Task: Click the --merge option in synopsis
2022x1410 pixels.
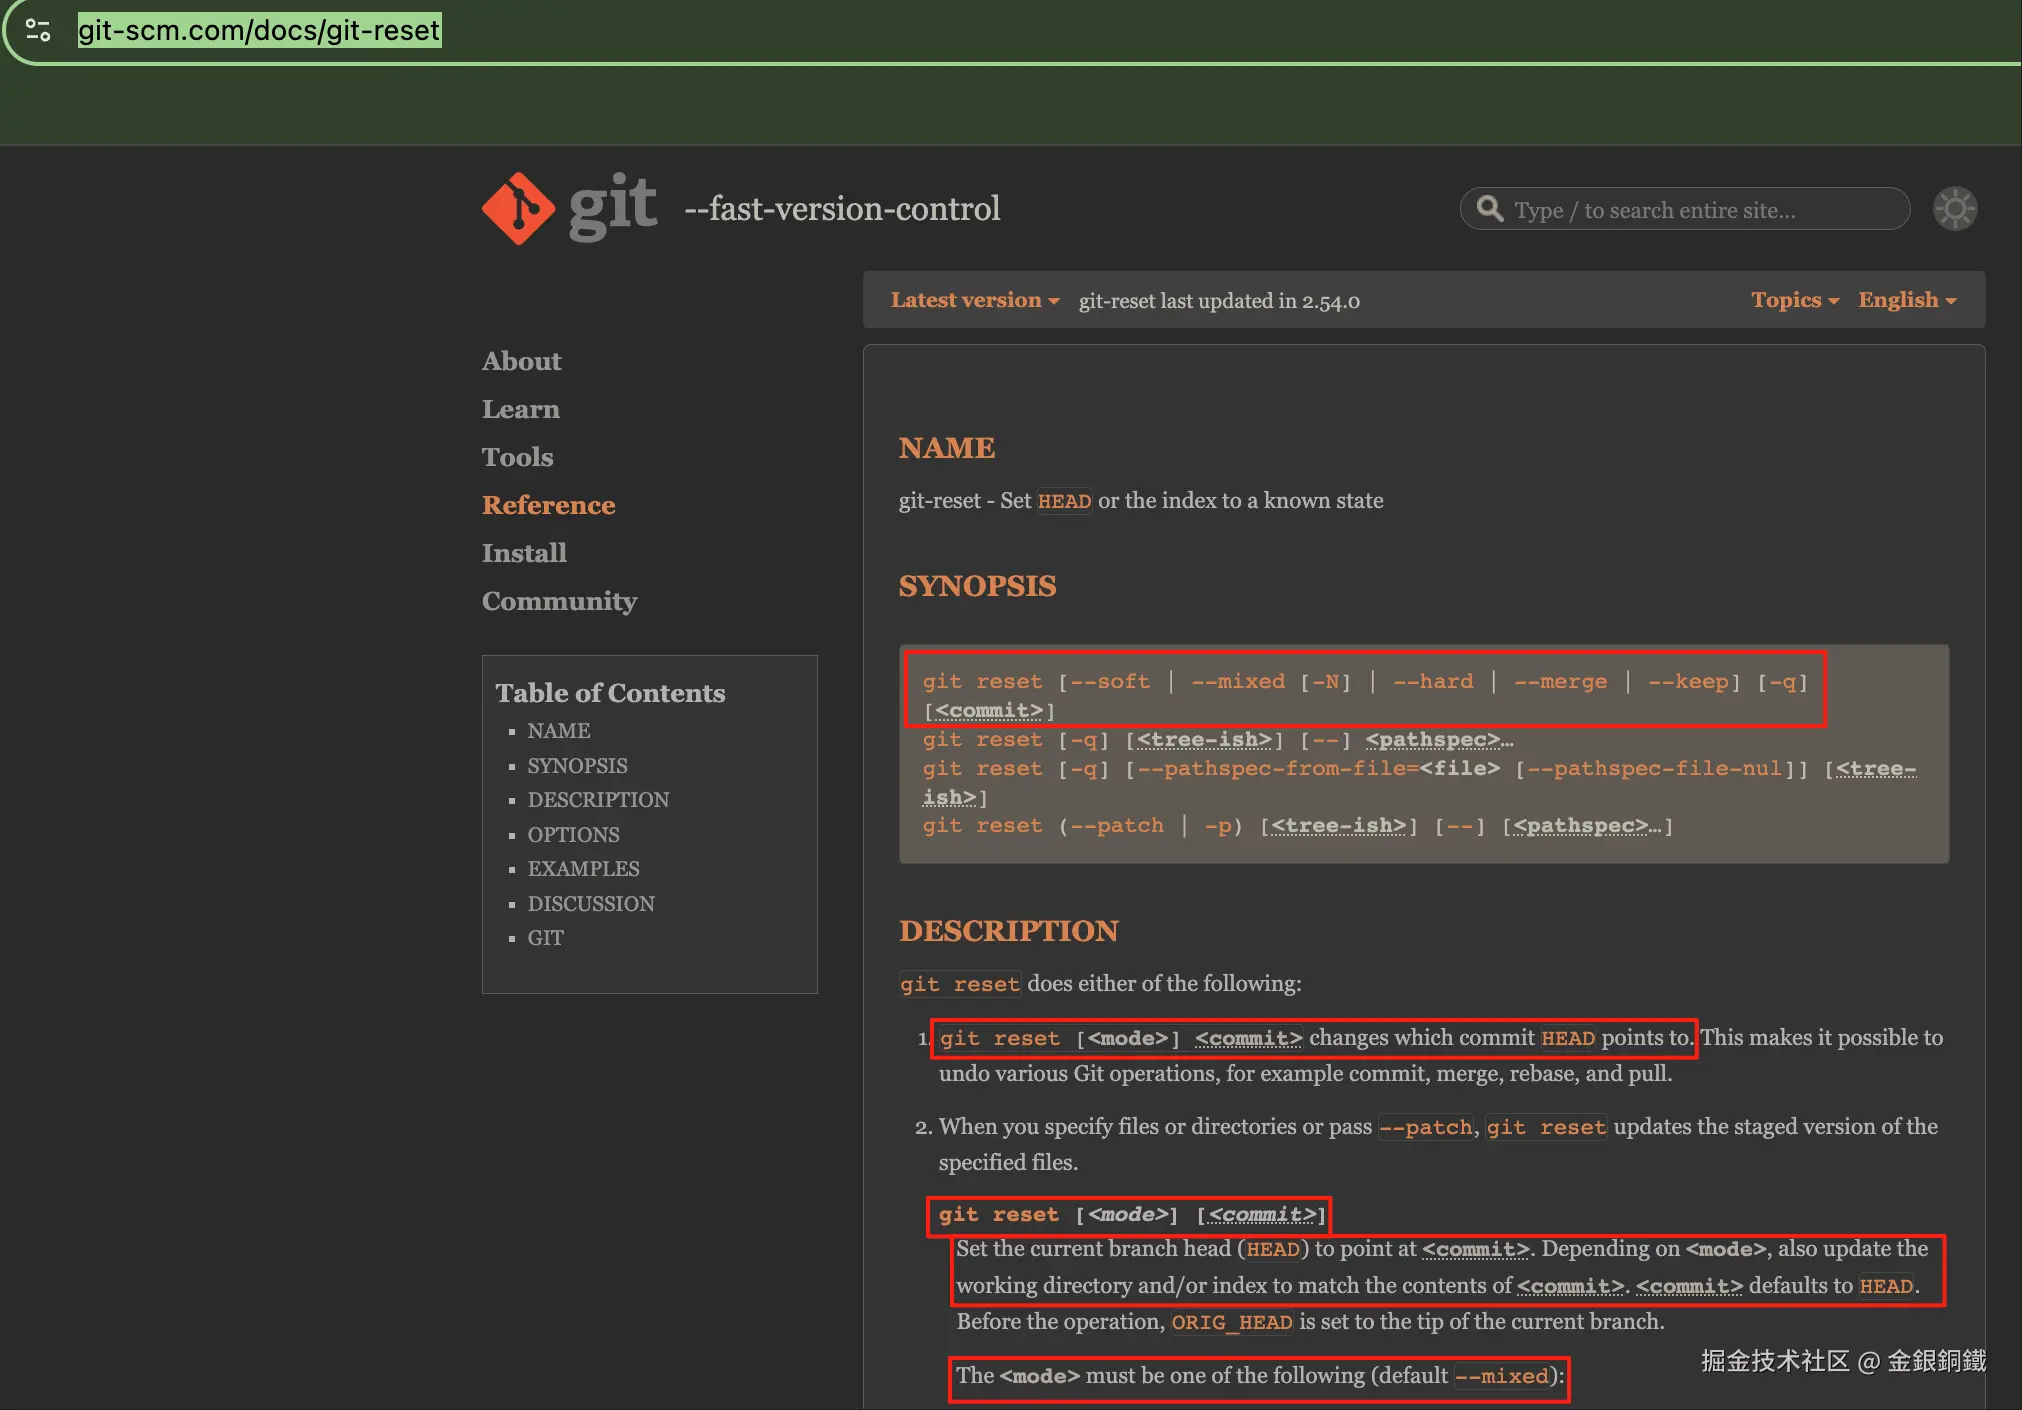Action: coord(1561,682)
